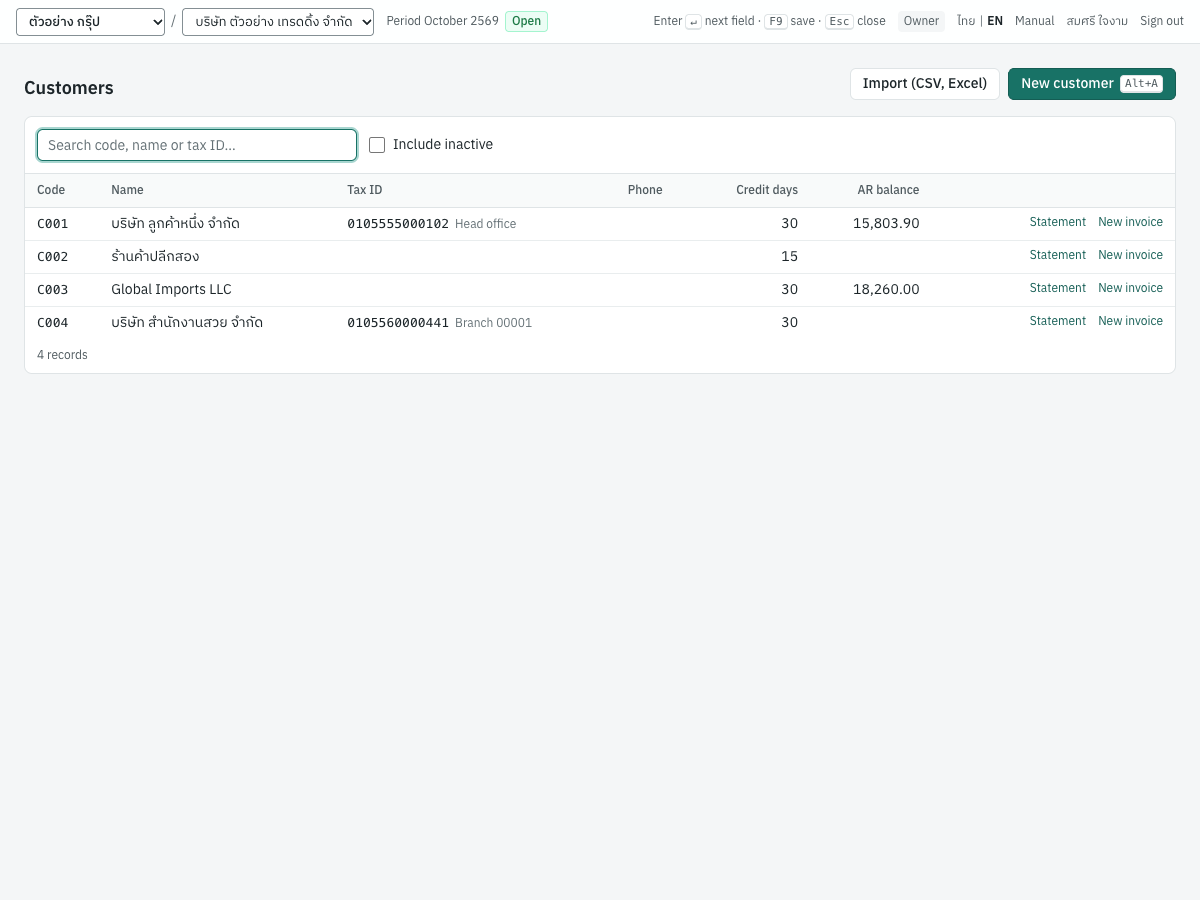Viewport: 1200px width, 900px height.
Task: Click the Credit days column header
Action: pyautogui.click(x=767, y=190)
